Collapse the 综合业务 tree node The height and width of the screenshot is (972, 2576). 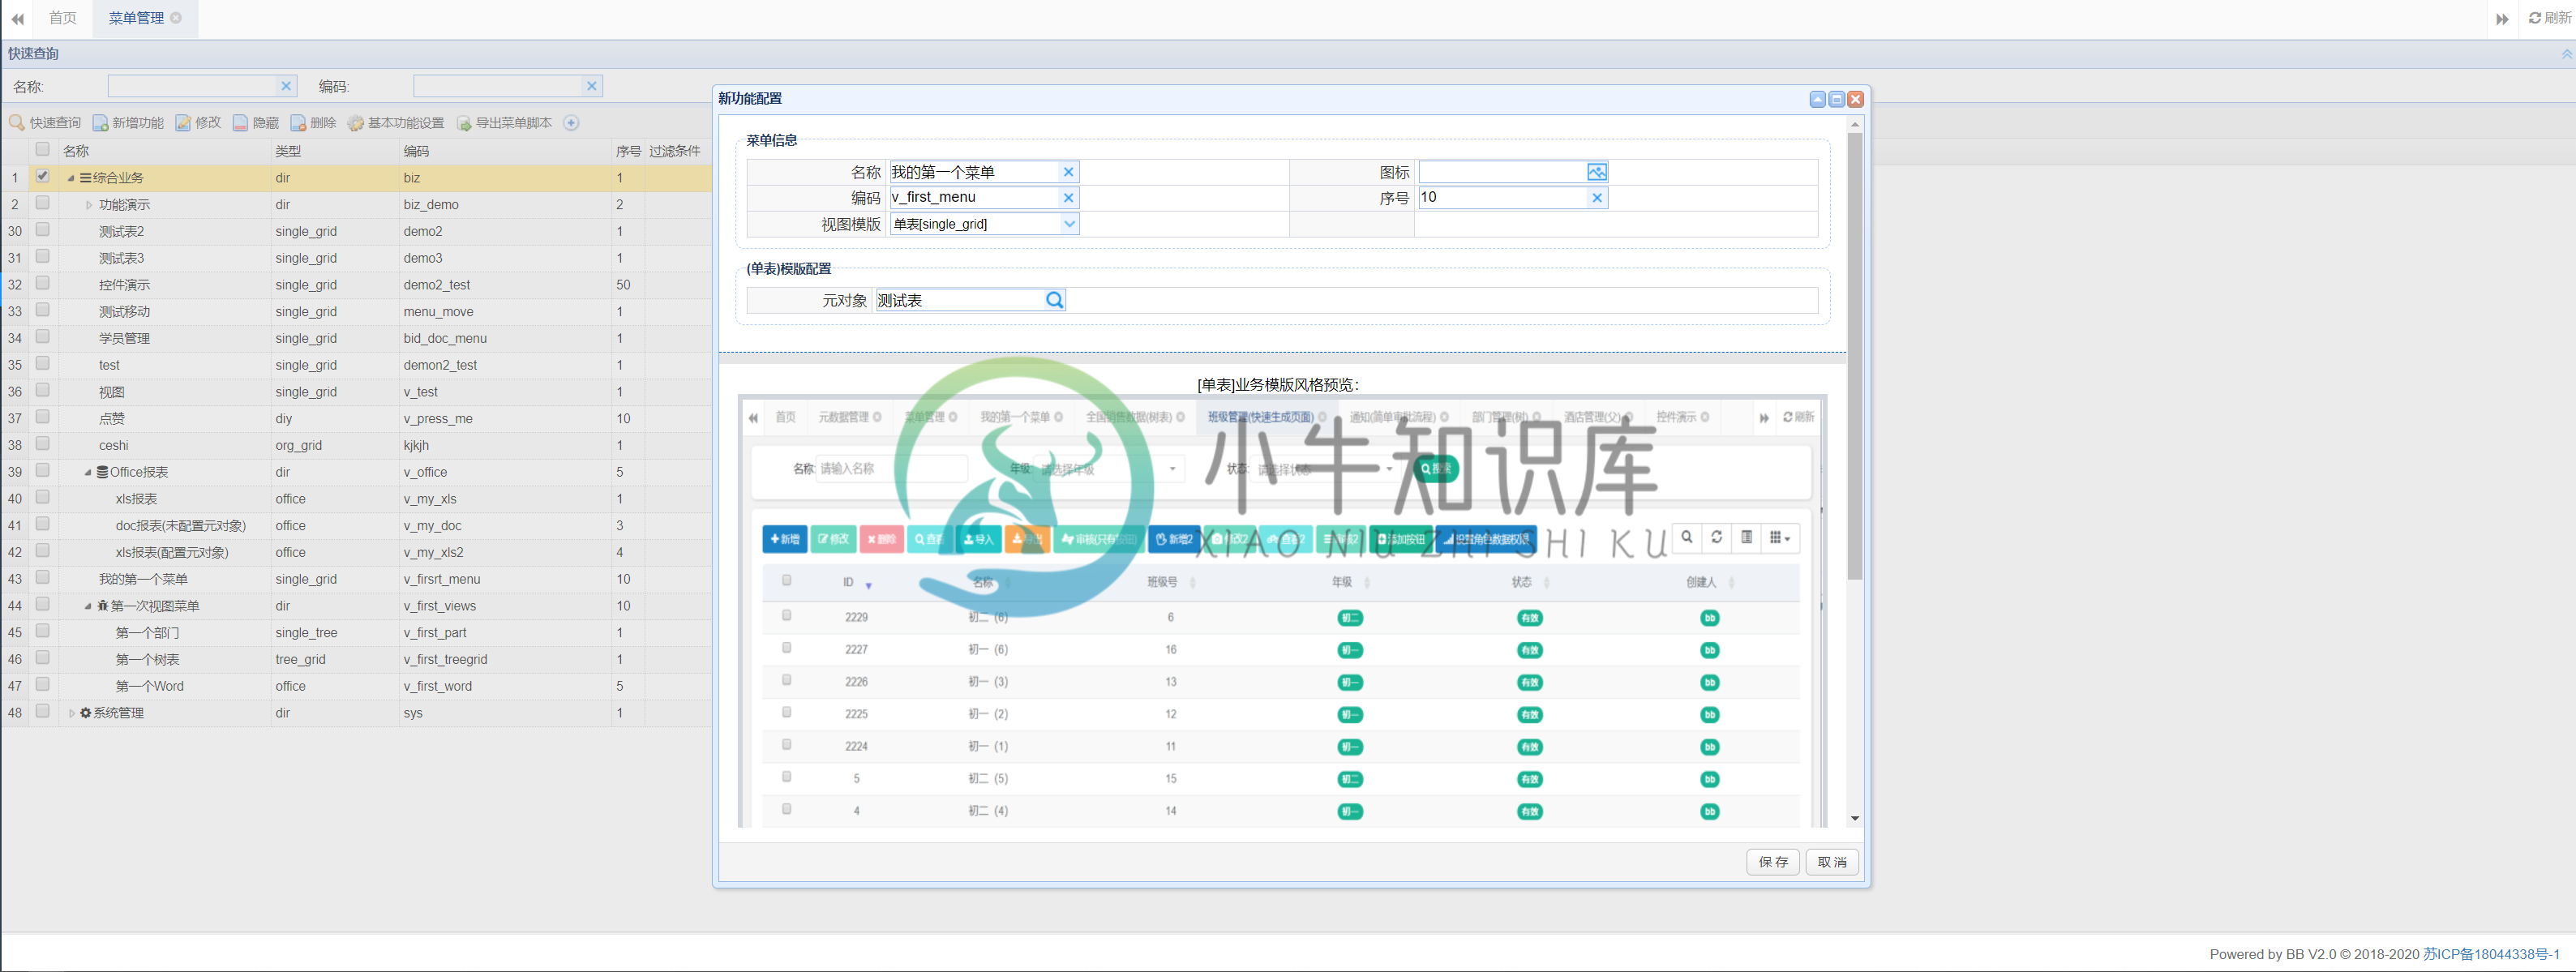[71, 178]
